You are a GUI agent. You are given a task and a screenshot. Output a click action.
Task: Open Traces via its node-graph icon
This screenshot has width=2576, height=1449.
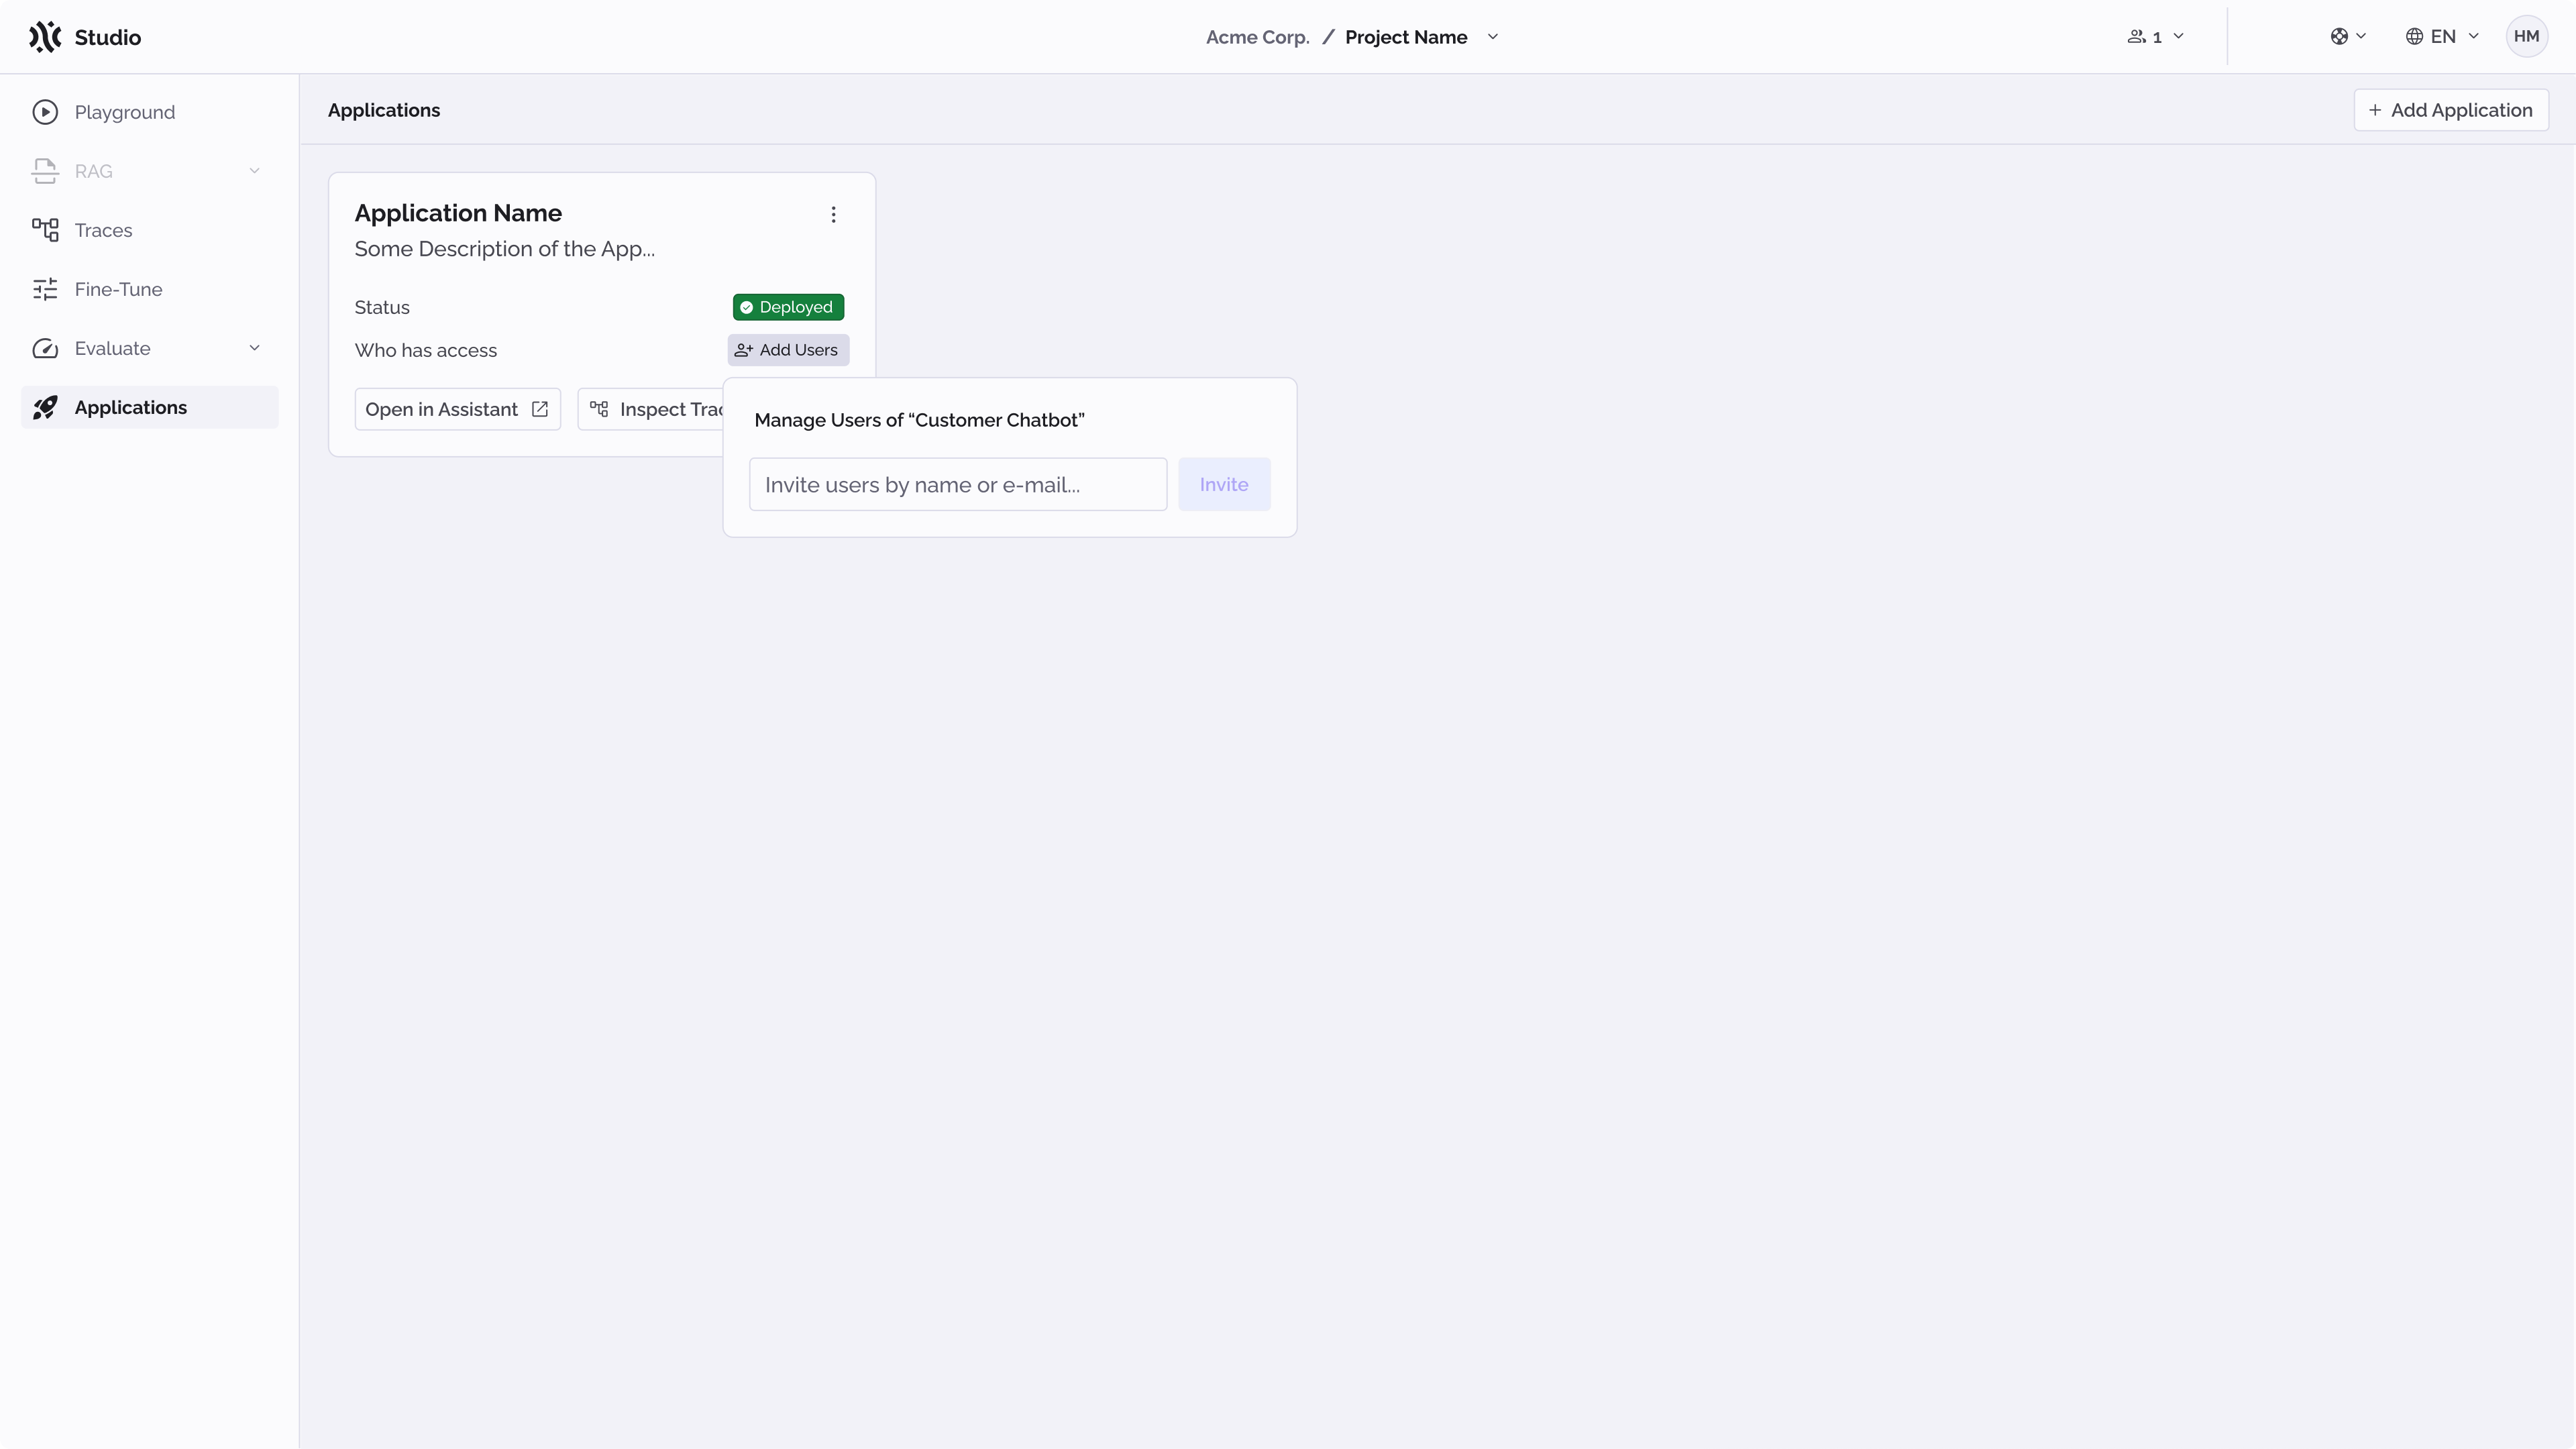point(46,229)
